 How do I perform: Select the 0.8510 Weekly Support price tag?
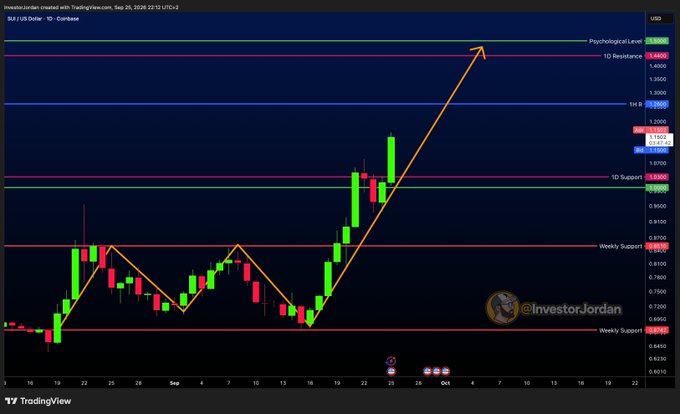(657, 246)
